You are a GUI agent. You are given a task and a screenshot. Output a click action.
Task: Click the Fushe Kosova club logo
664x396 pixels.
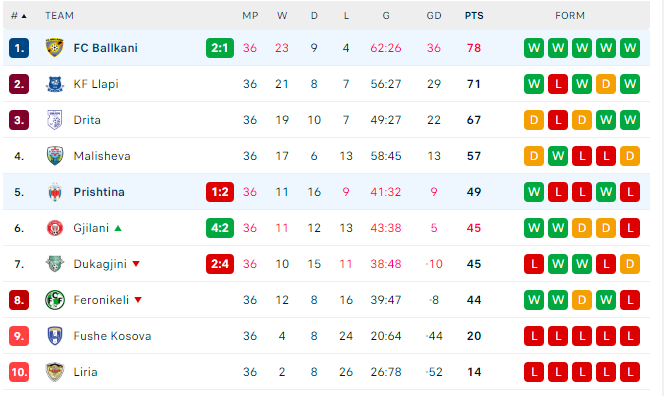pyautogui.click(x=55, y=336)
